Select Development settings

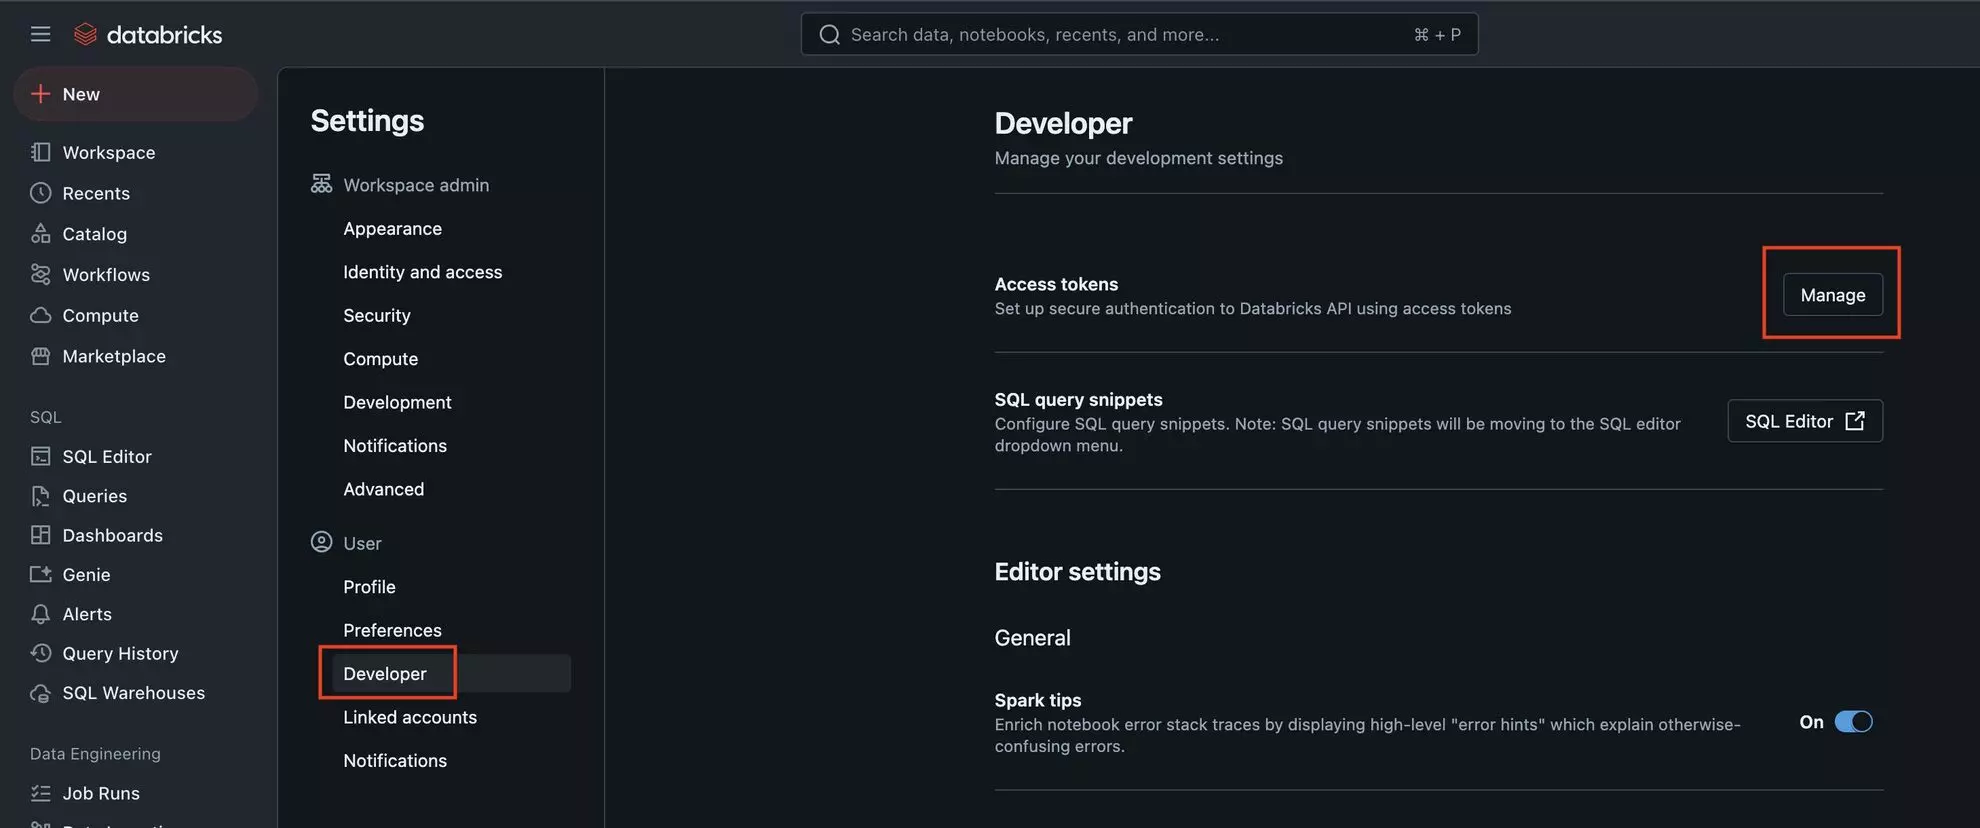[x=397, y=402]
